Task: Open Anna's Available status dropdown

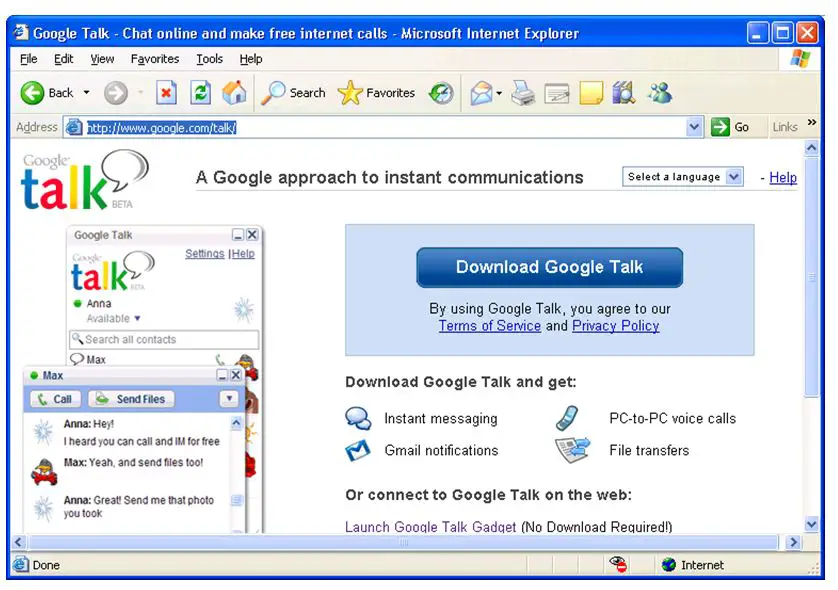Action: click(x=113, y=319)
